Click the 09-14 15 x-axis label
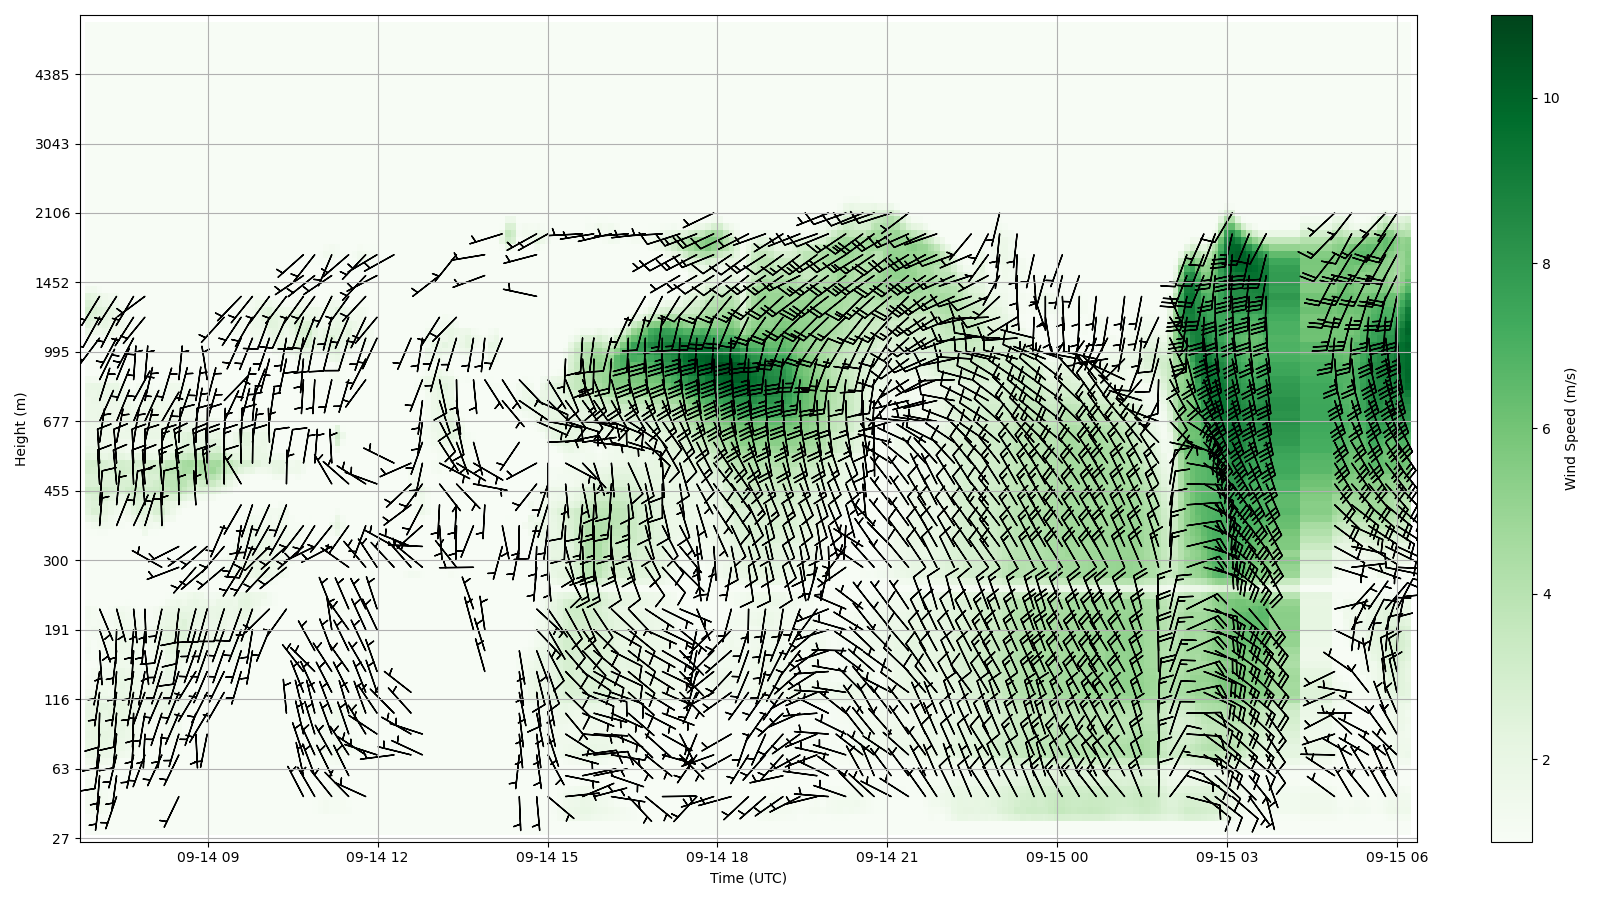The height and width of the screenshot is (900, 1600). pos(548,857)
